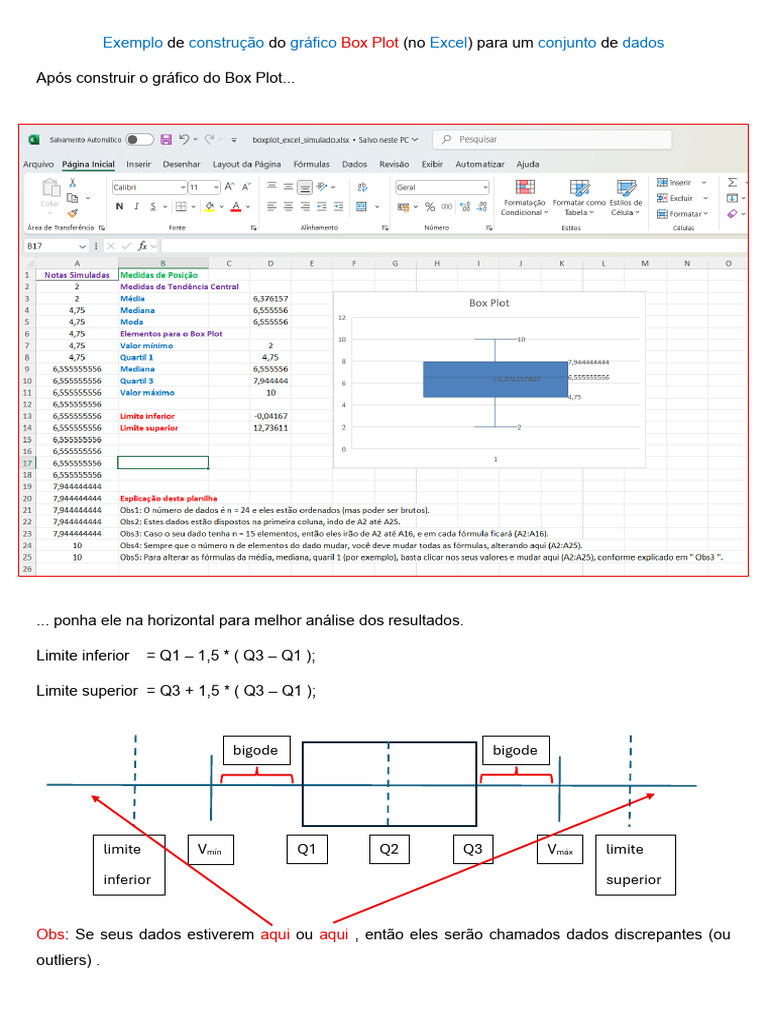Screen dimensions: 768x1024
Task: Click the AutoSum sigma icon
Action: click(732, 183)
